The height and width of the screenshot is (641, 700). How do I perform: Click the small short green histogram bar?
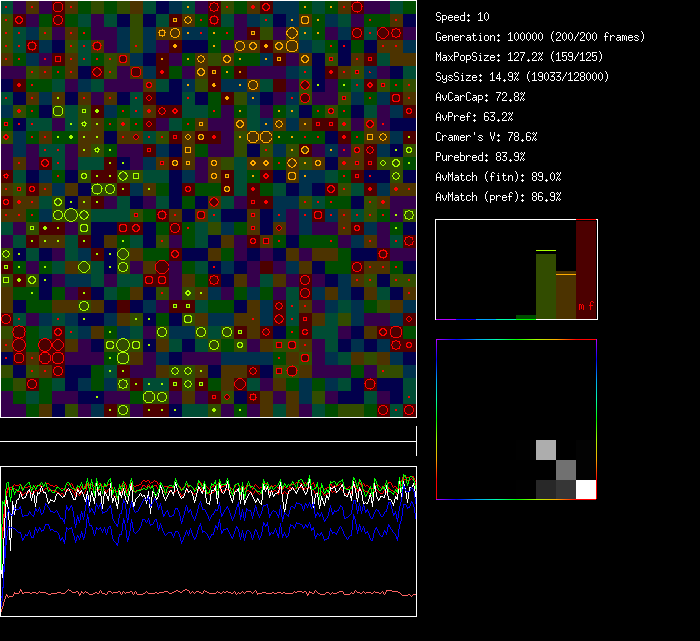coord(526,317)
